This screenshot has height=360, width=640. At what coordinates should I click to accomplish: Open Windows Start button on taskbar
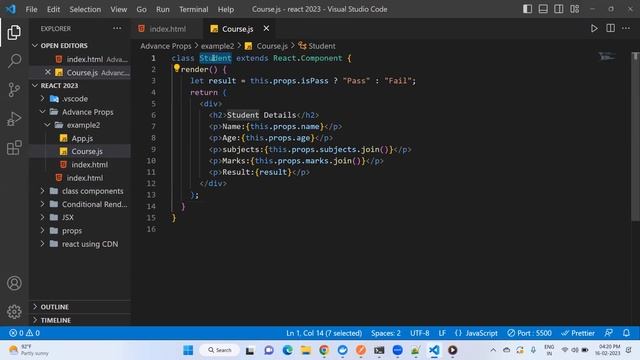[188, 350]
